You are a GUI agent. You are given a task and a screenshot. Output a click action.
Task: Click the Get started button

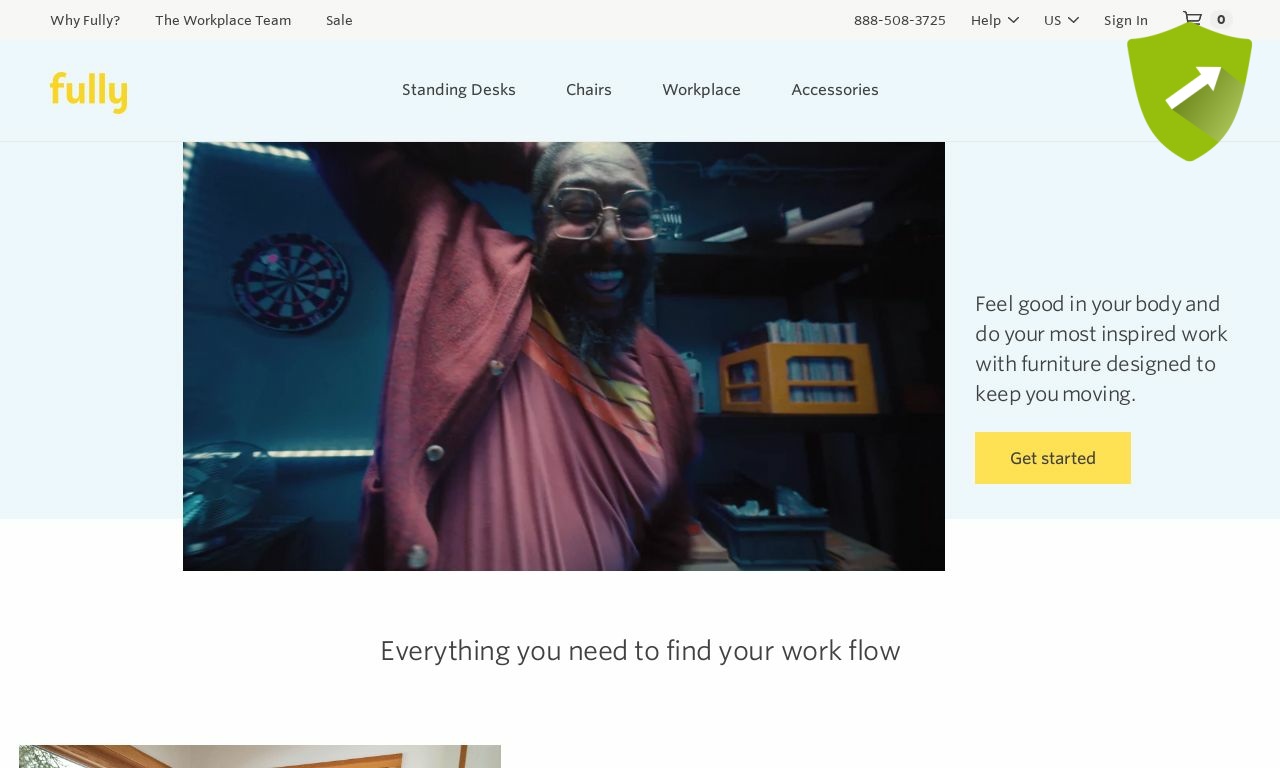1053,458
